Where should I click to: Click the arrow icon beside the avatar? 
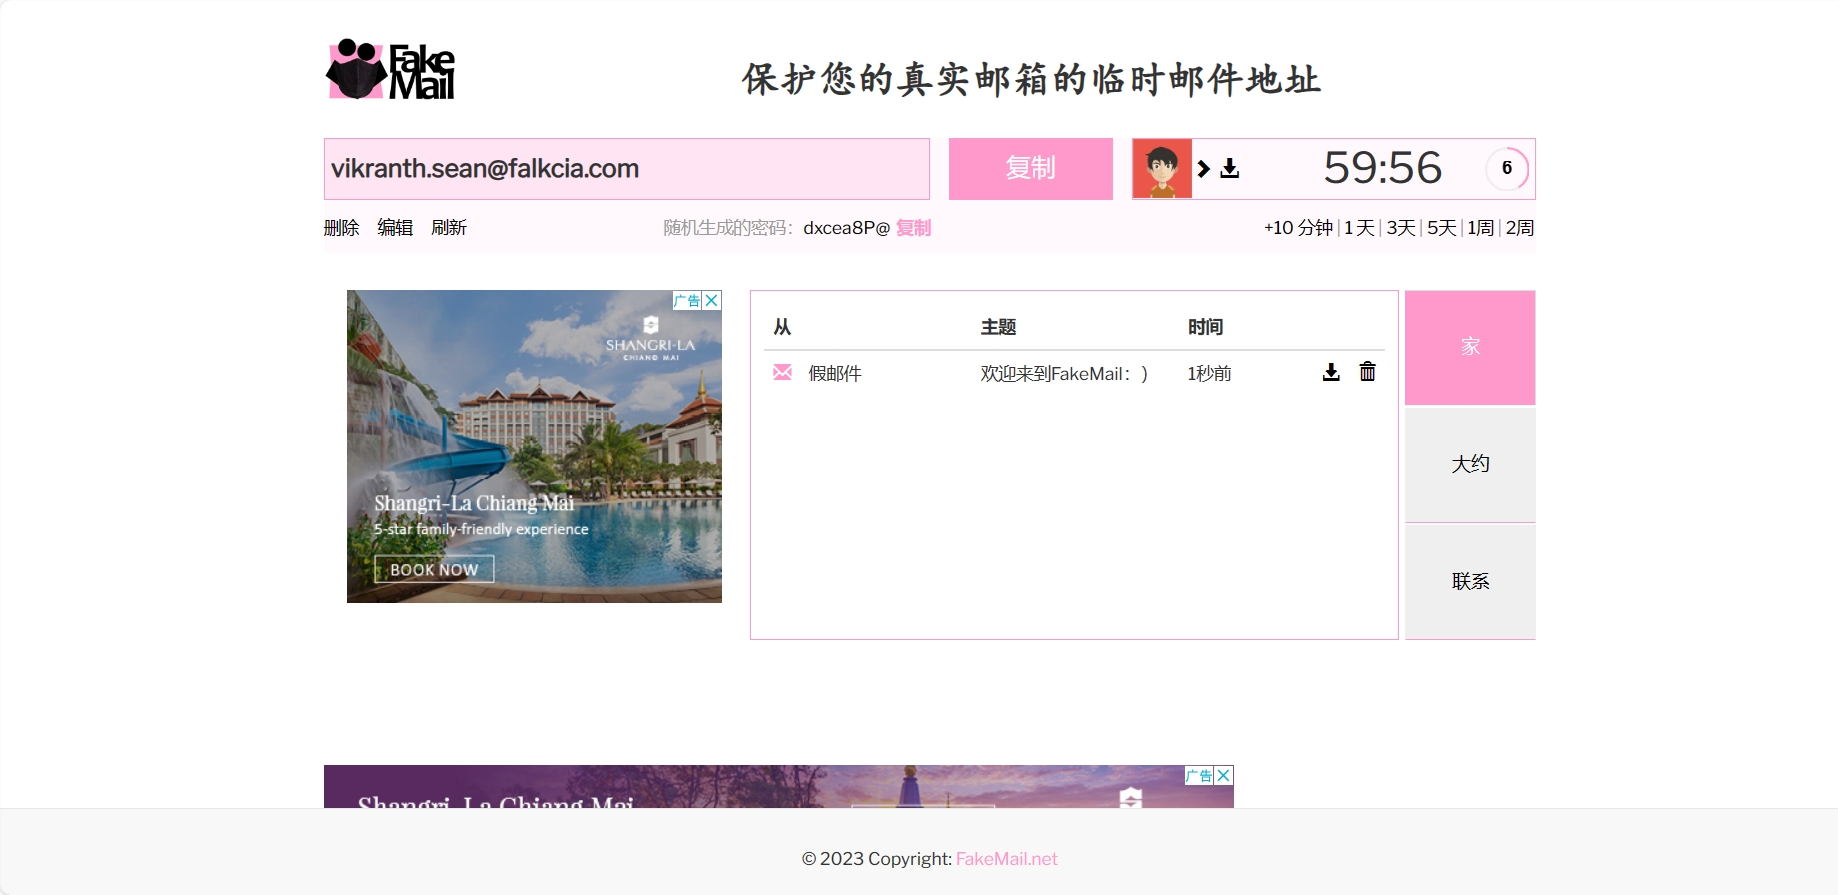coord(1204,169)
